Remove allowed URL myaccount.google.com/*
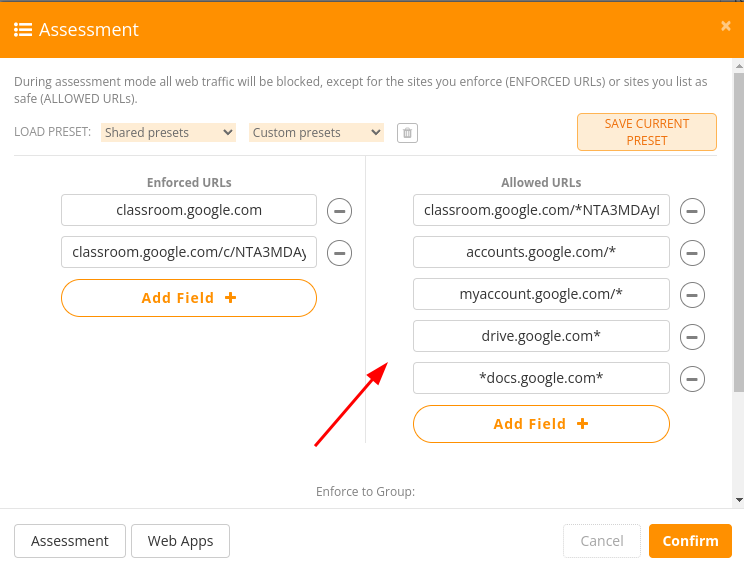This screenshot has height=569, width=744. 692,295
